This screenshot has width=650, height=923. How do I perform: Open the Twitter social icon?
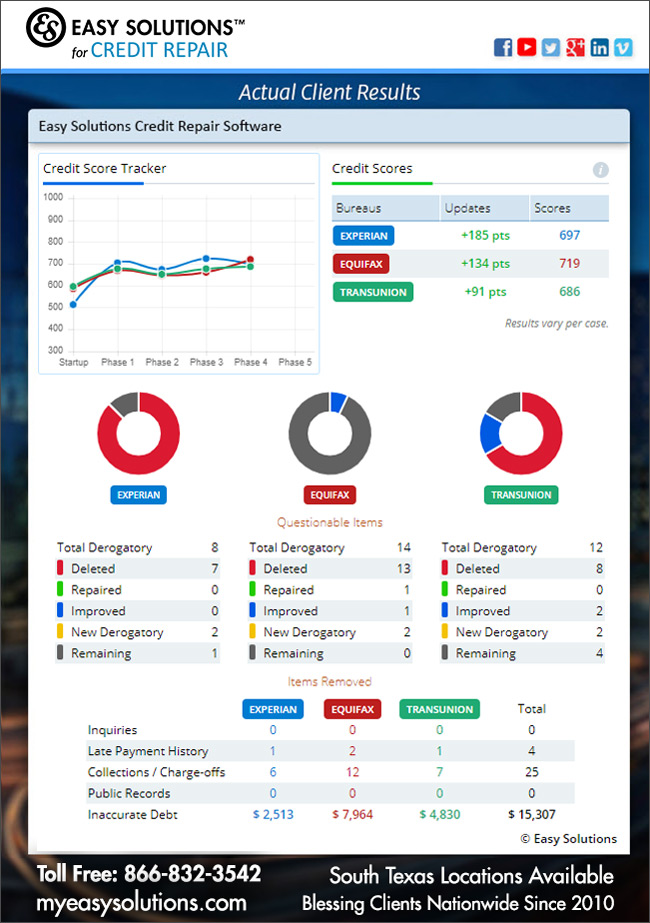[x=551, y=47]
